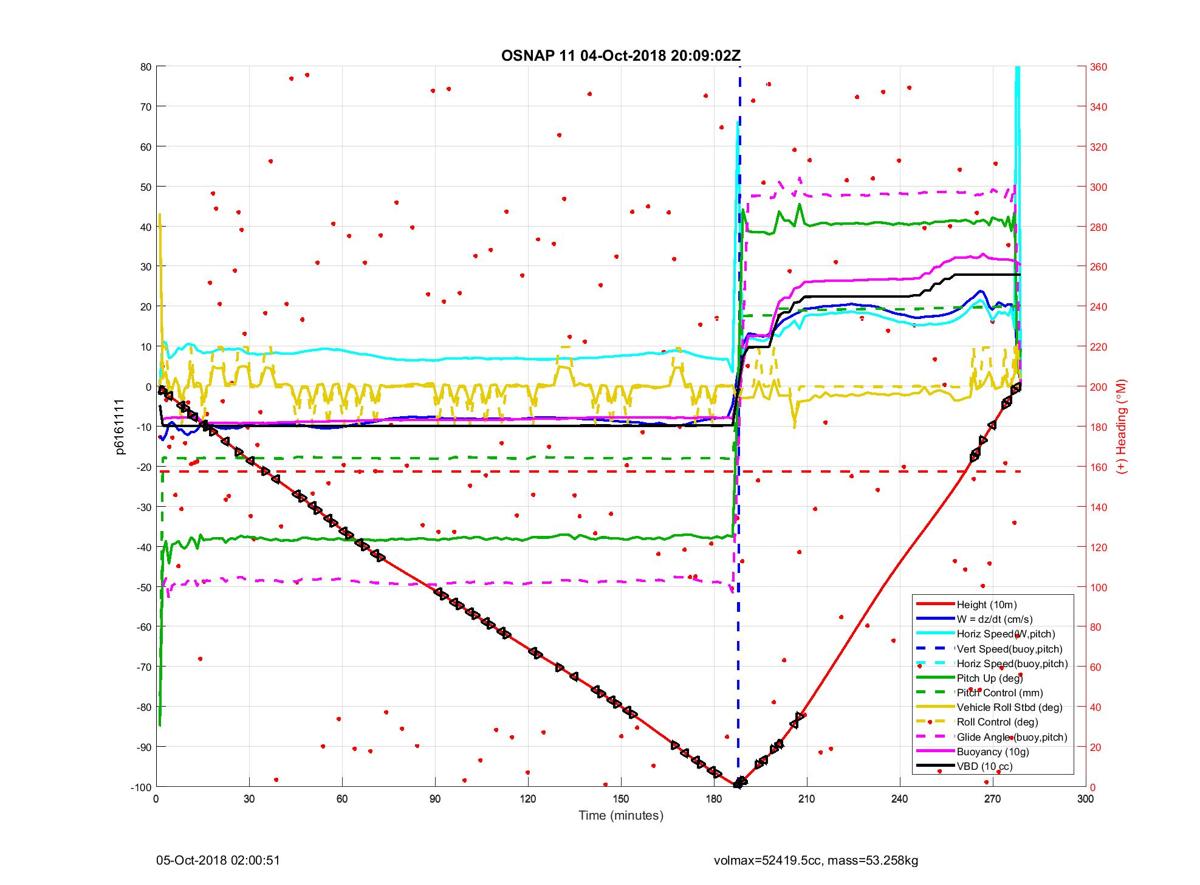Click the Buoyancy (10g) legend entry
Image resolution: width=1200 pixels, height=885 pixels.
point(993,750)
